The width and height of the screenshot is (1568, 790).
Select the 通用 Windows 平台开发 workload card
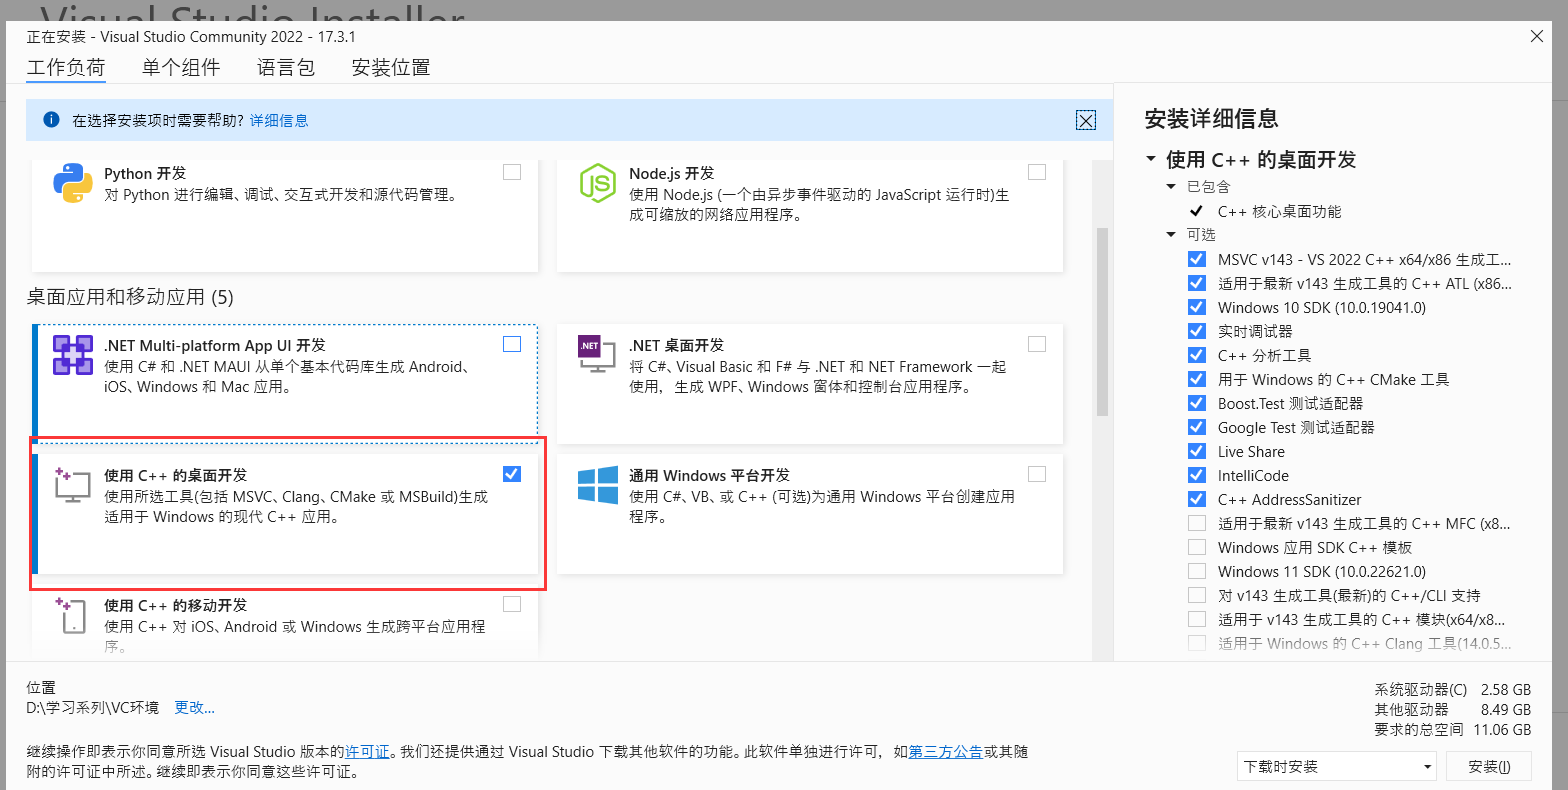pos(810,514)
